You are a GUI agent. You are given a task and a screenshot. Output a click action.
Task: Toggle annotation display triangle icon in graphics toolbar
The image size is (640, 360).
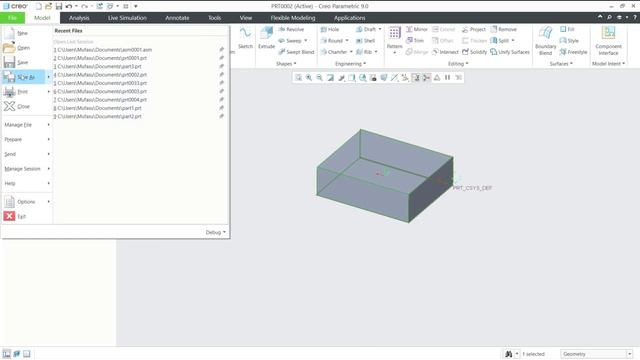coord(437,78)
